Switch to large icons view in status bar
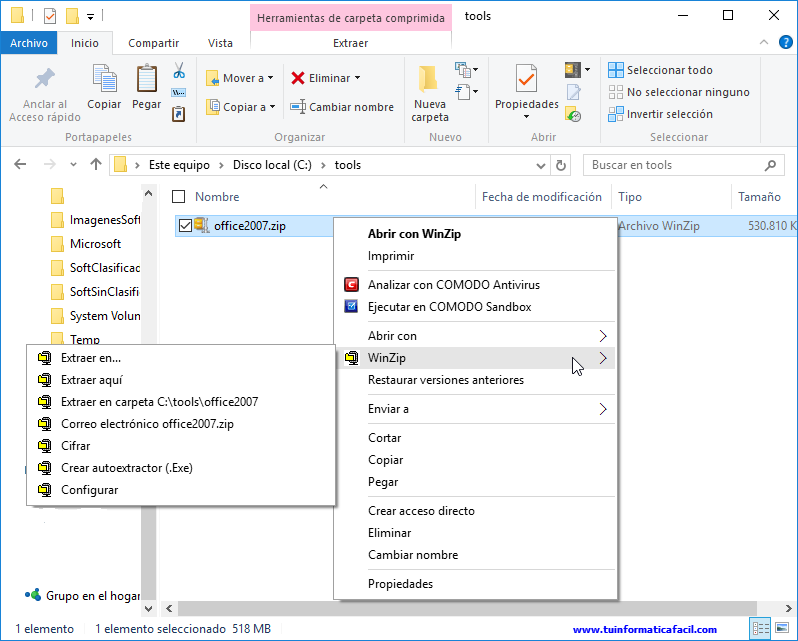 tap(782, 628)
